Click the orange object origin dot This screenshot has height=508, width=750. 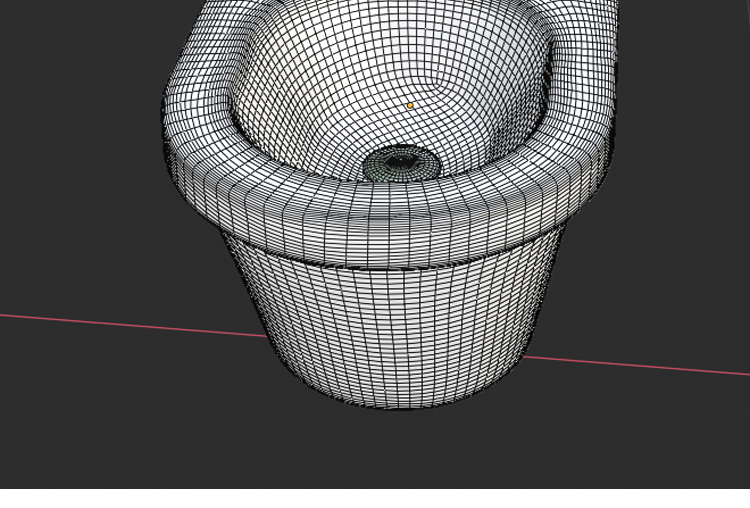coord(410,105)
